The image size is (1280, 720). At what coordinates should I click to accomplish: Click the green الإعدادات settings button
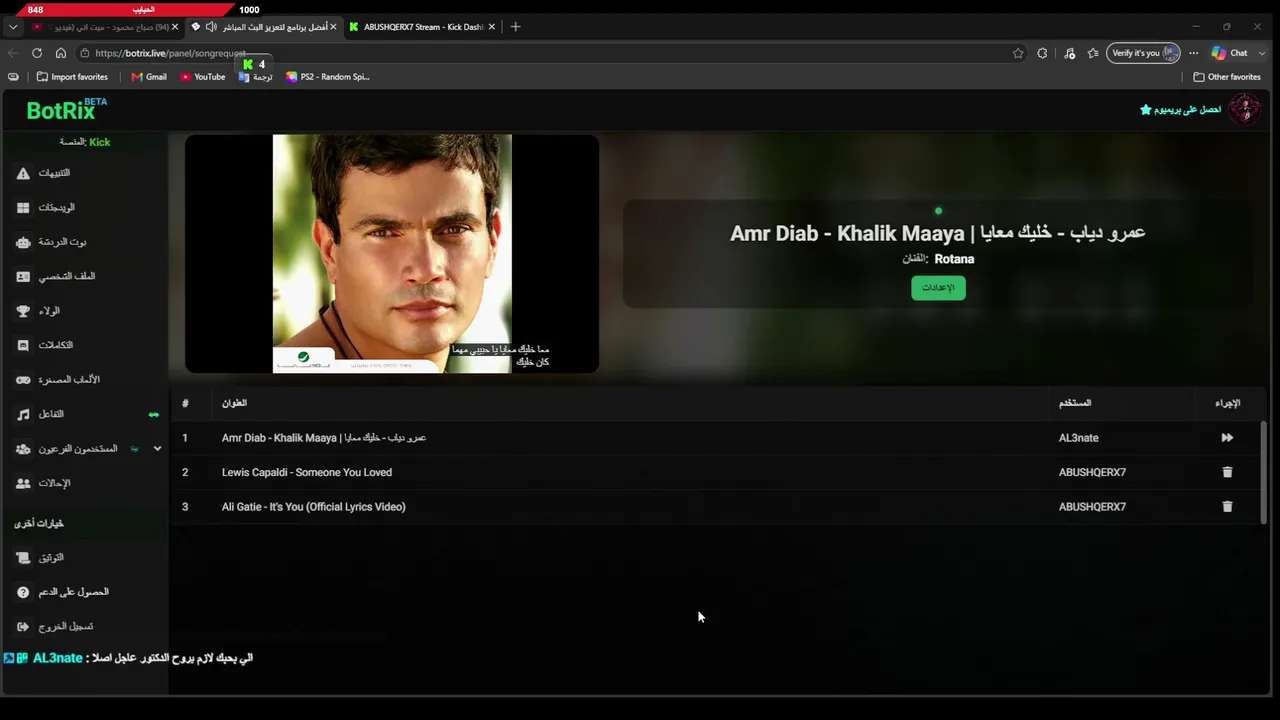click(x=938, y=288)
